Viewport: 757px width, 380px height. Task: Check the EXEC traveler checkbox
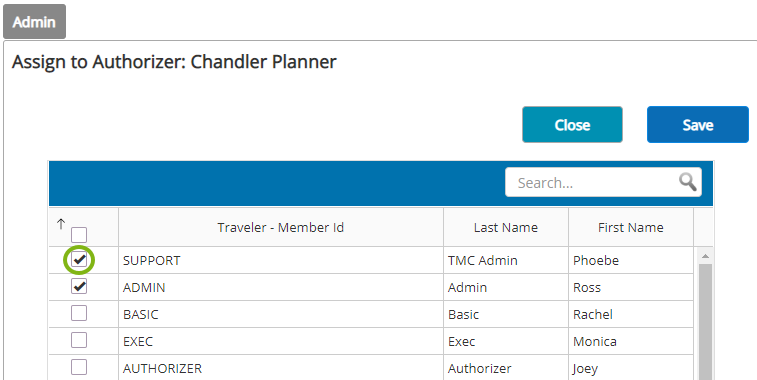pos(79,340)
